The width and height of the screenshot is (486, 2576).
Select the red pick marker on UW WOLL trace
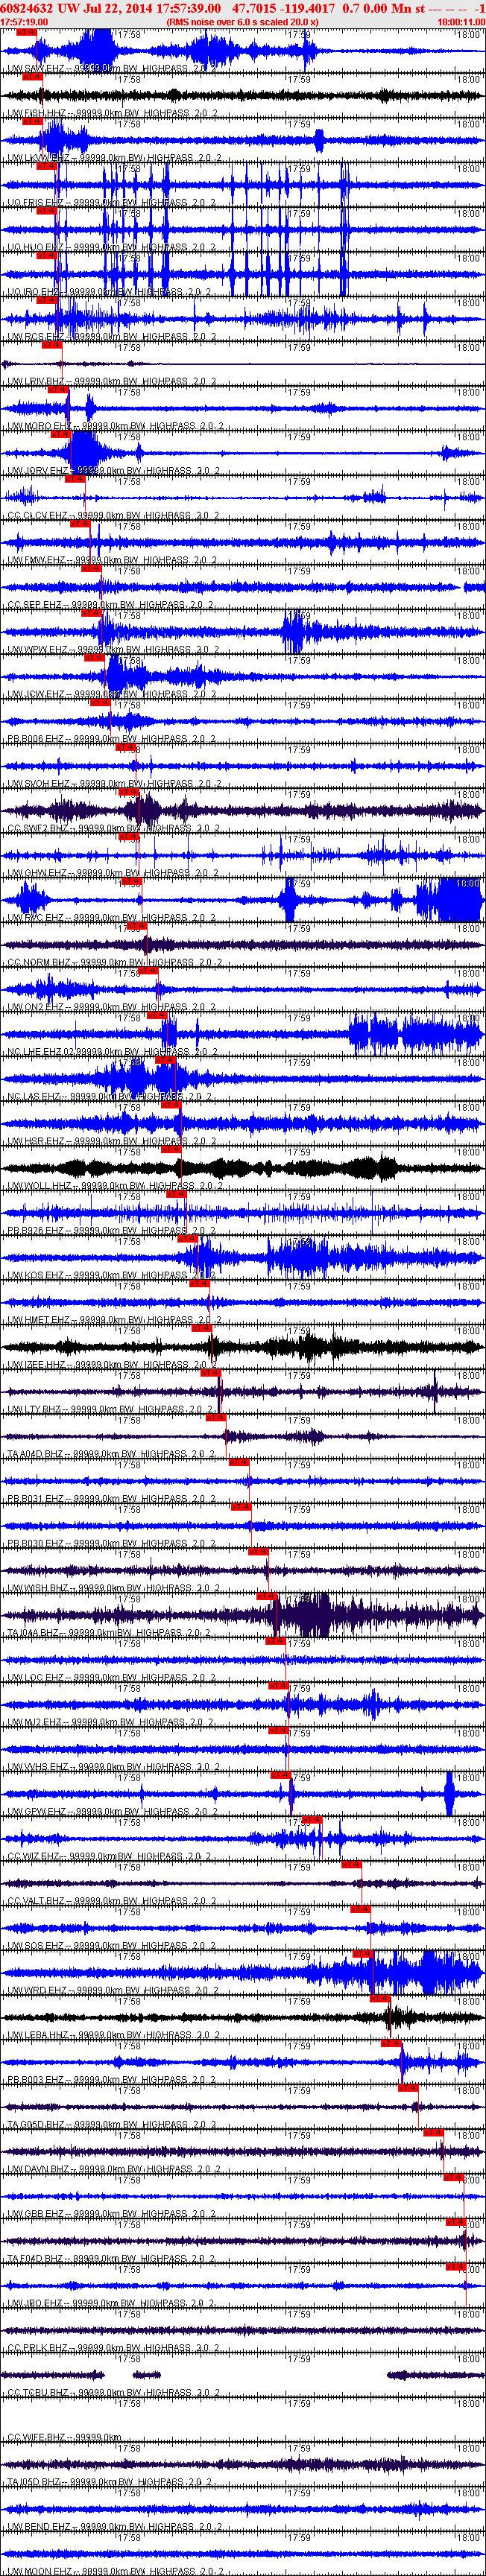(171, 1150)
